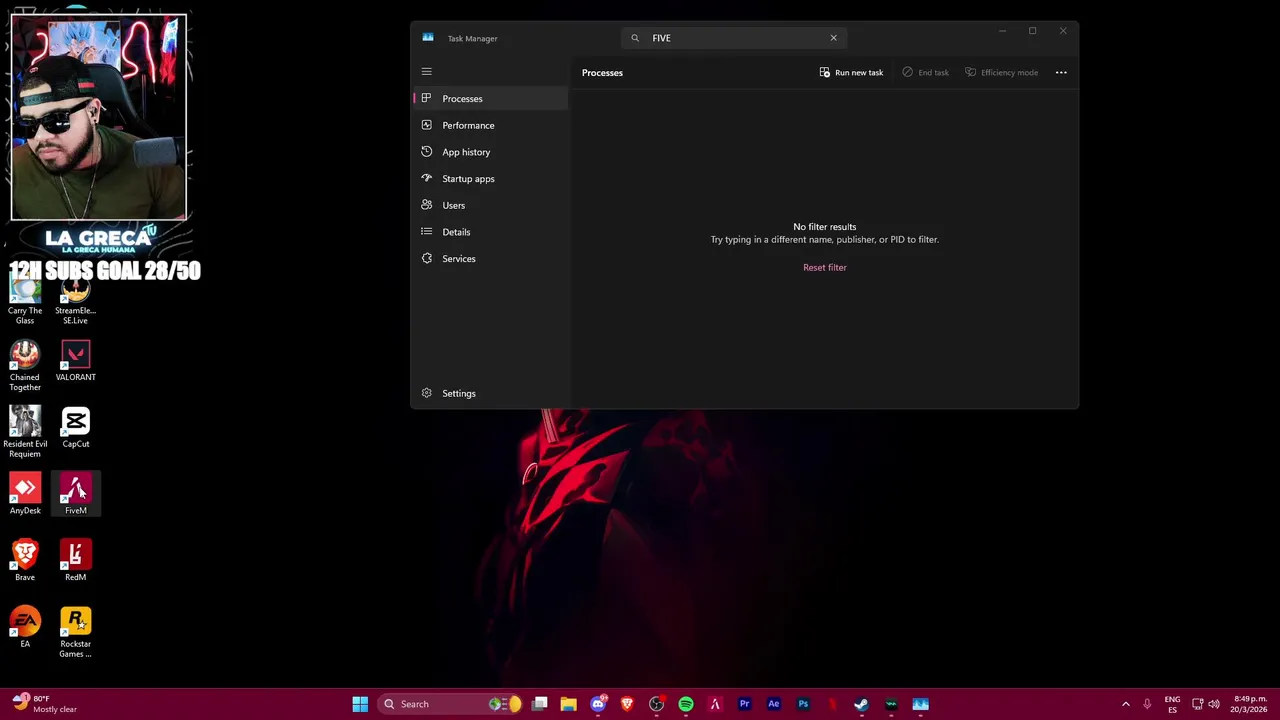1280x720 pixels.
Task: Select the Resident Evil Requiem desktop icon
Action: pyautogui.click(x=25, y=432)
